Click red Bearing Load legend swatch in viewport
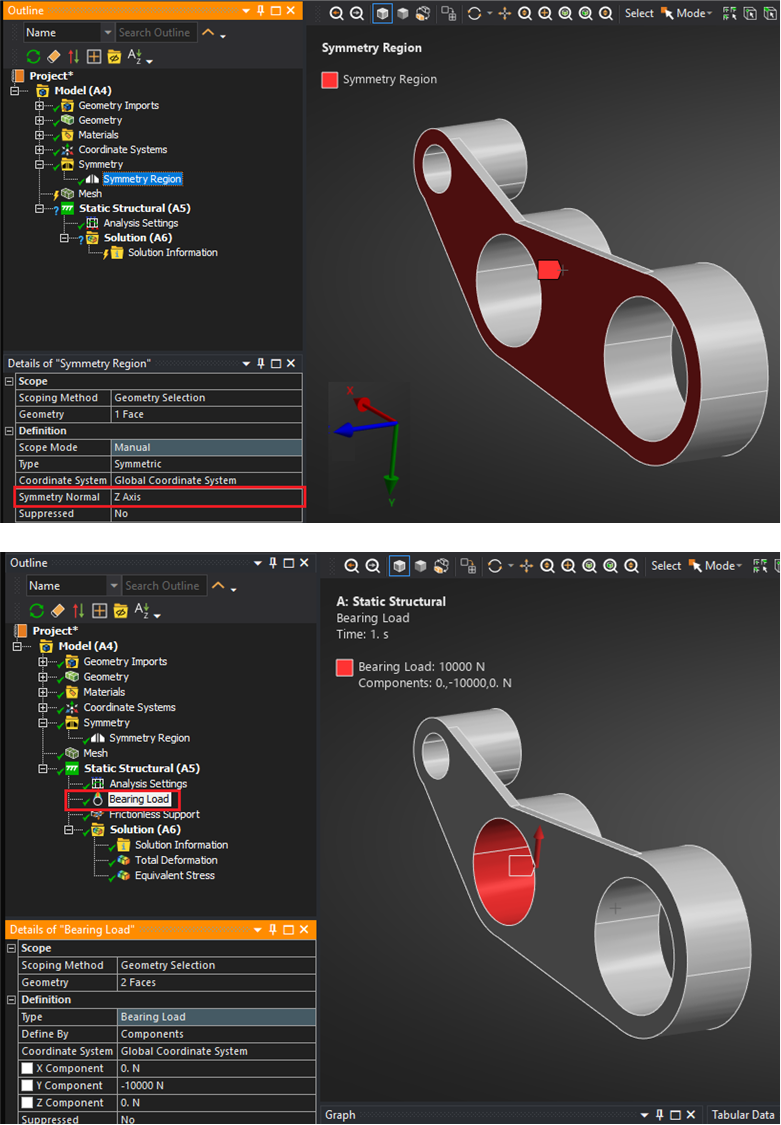This screenshot has height=1125, width=781. pos(344,668)
